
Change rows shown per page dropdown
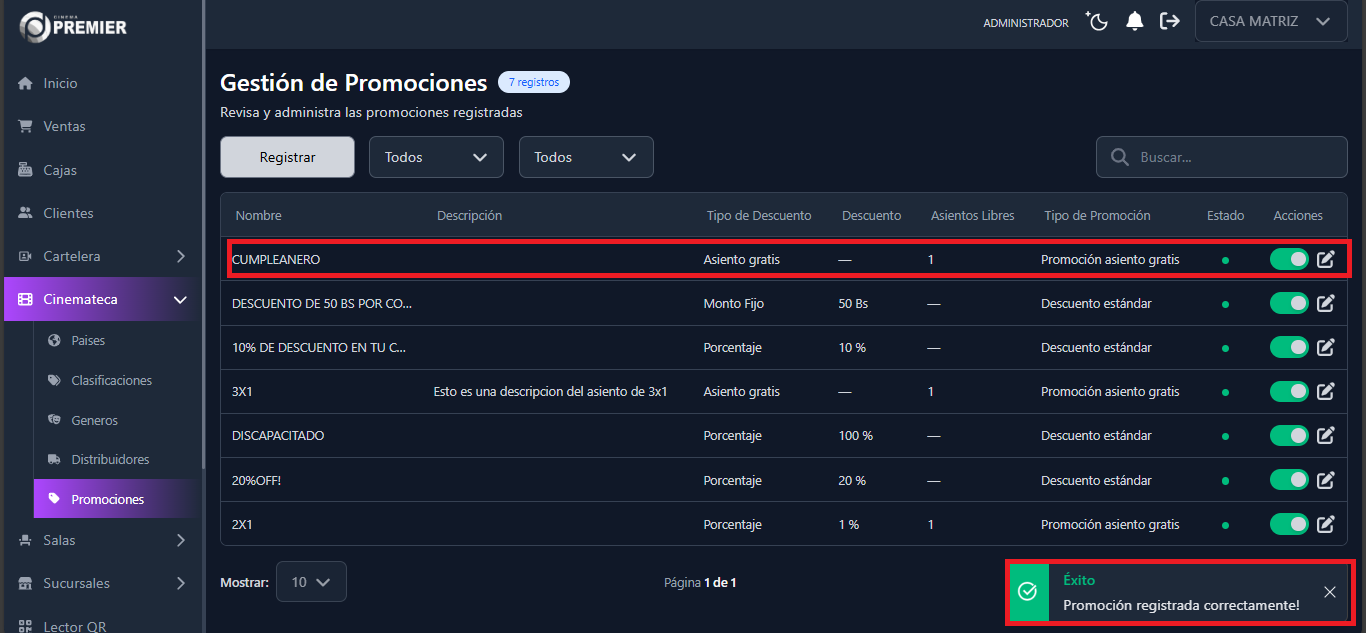point(311,582)
